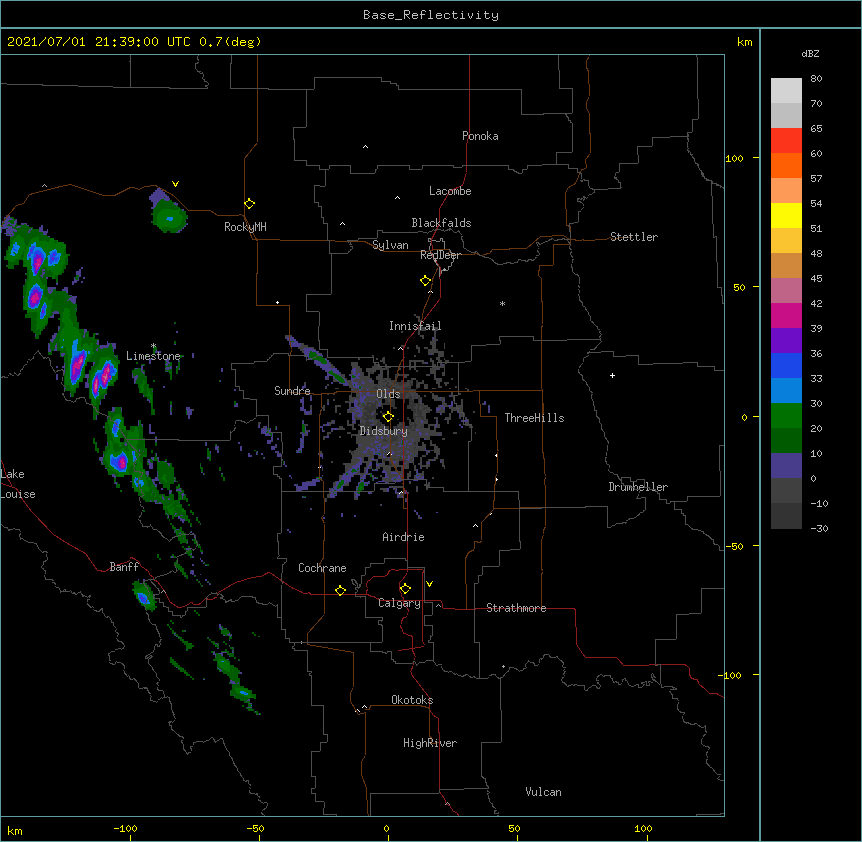This screenshot has height=842, width=862.
Task: Click the slate-blue 0-10 dBZ legend swatch
Action: pyautogui.click(x=786, y=466)
